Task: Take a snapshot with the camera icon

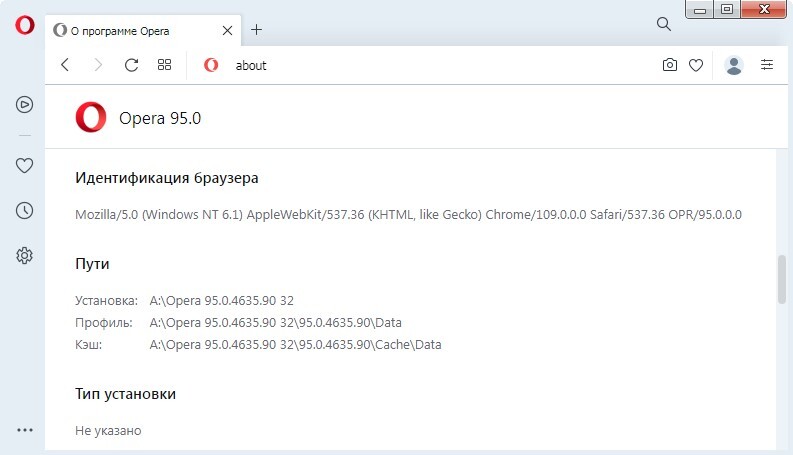Action: pos(670,65)
